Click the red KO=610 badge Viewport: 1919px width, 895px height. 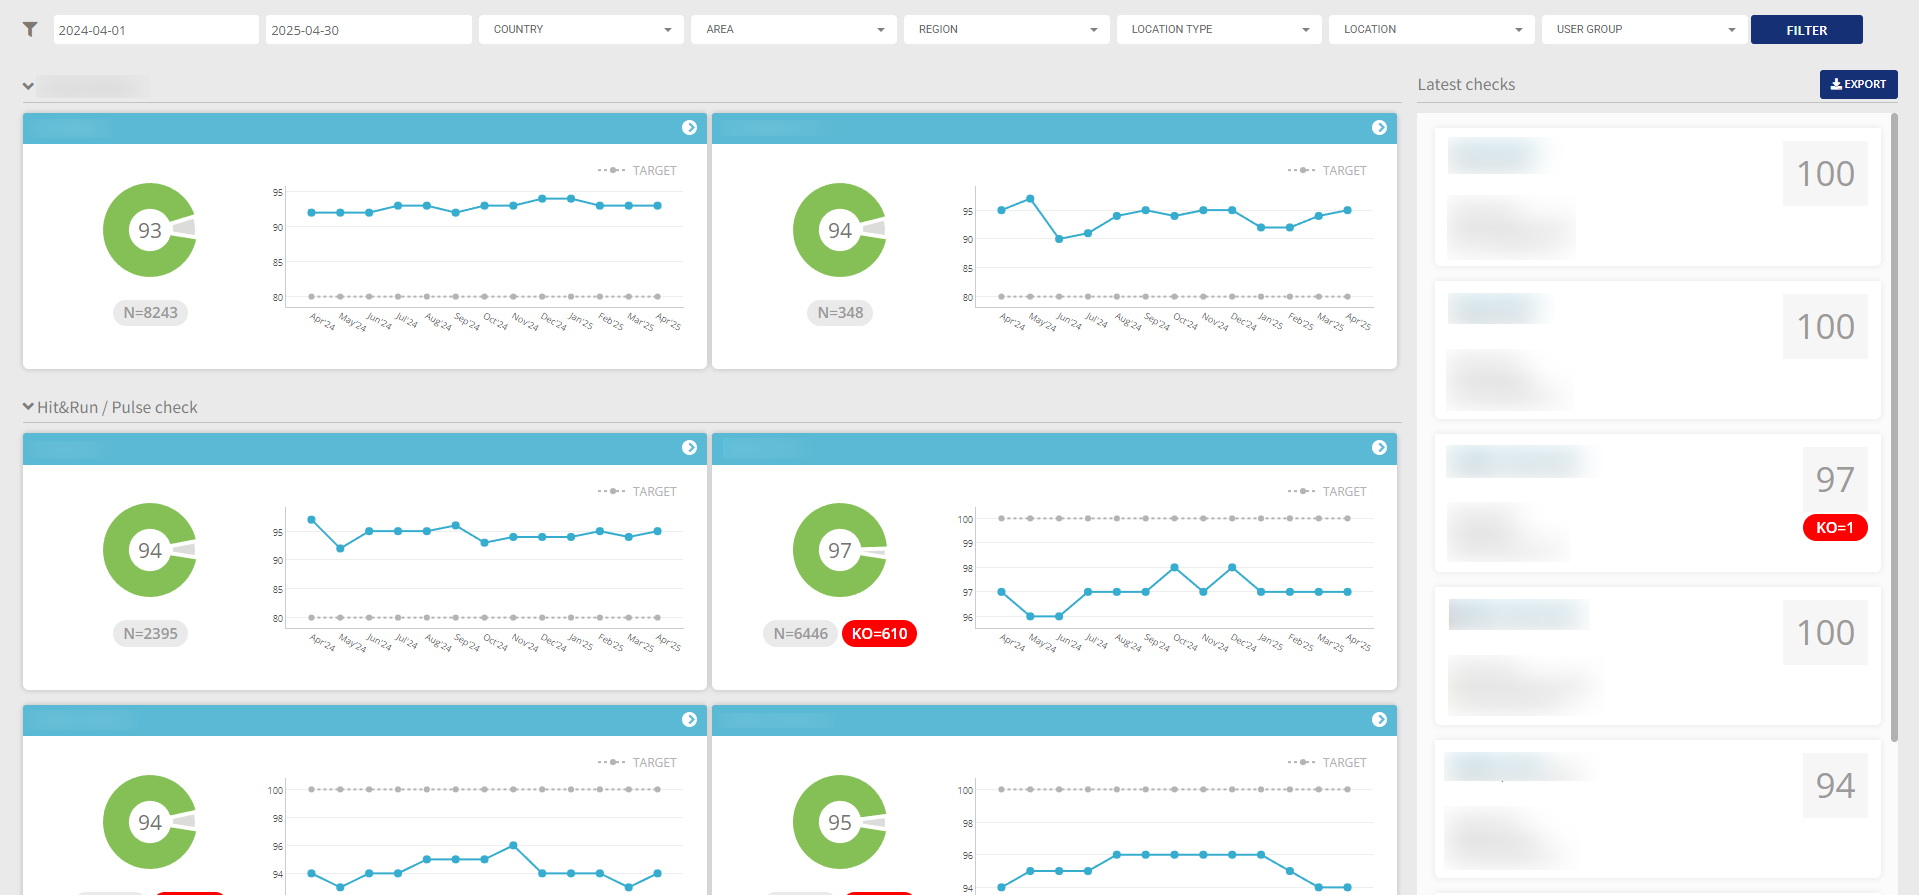(879, 633)
